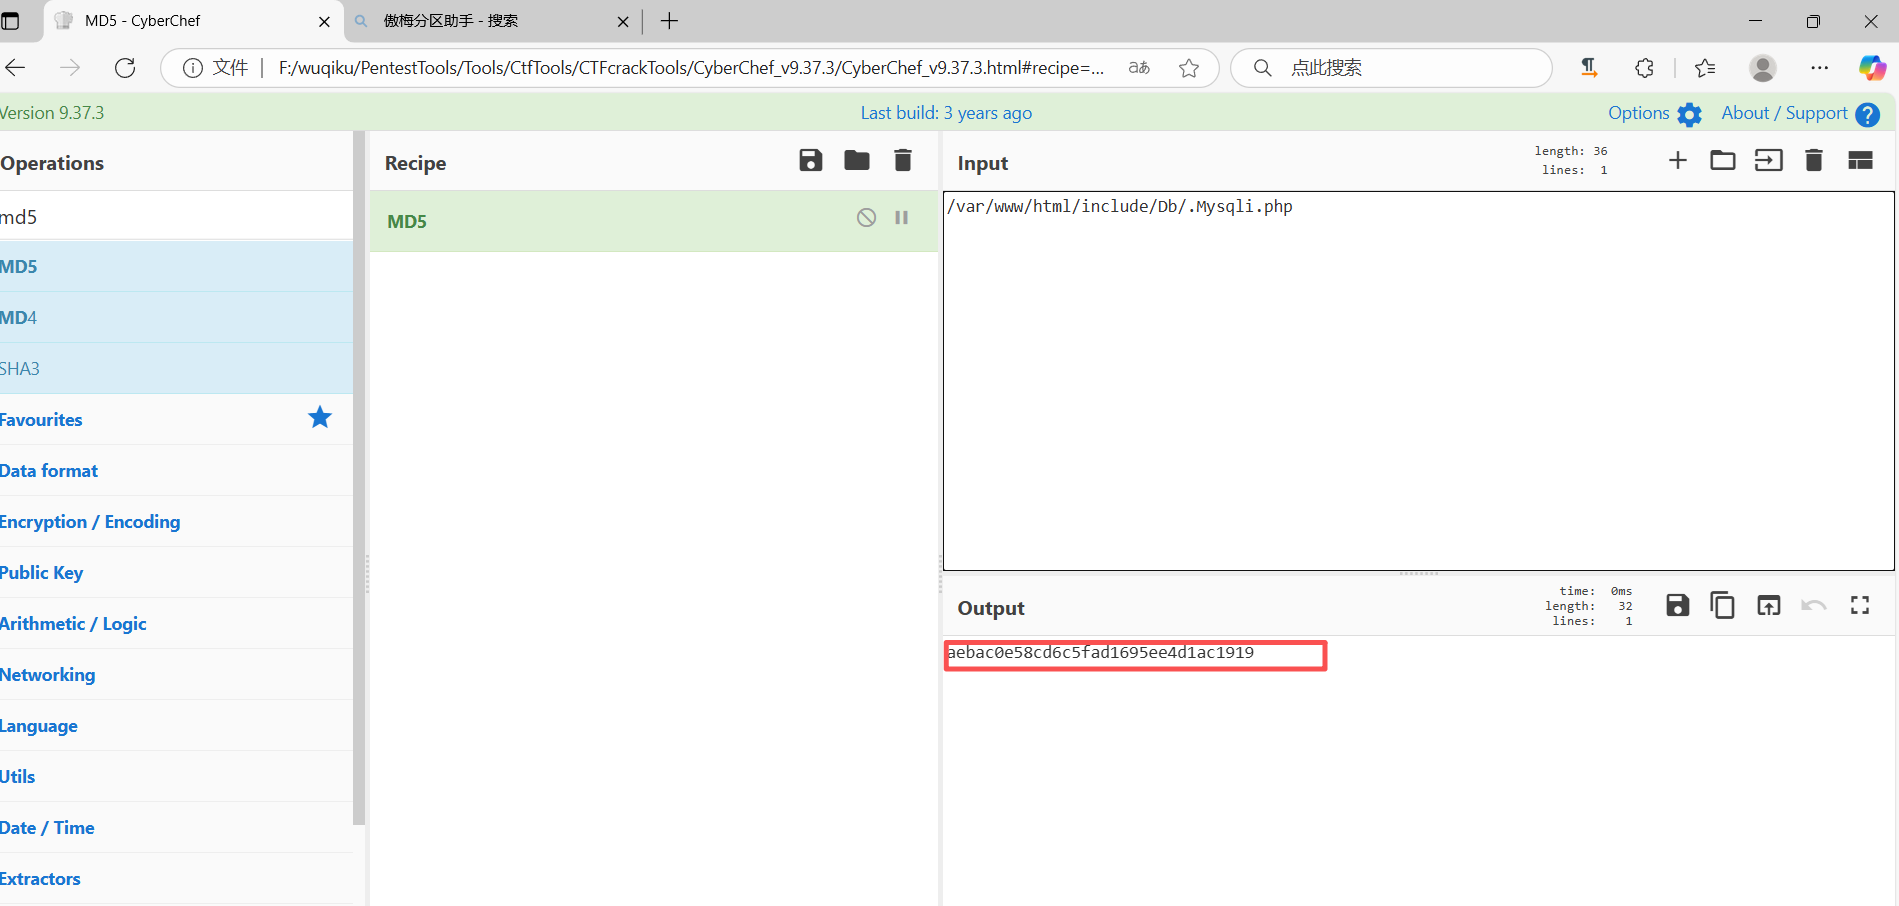The image size is (1899, 906).
Task: Click Last build: 3 years ago text
Action: (x=946, y=113)
